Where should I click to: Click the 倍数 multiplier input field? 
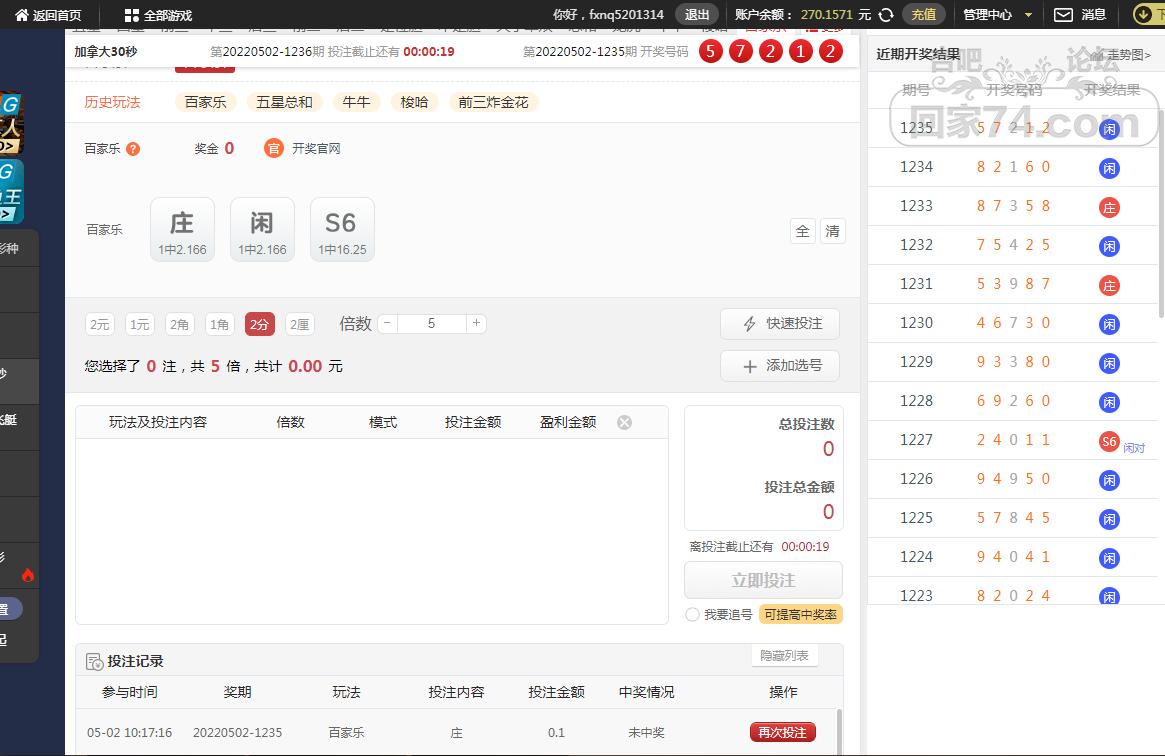click(431, 323)
